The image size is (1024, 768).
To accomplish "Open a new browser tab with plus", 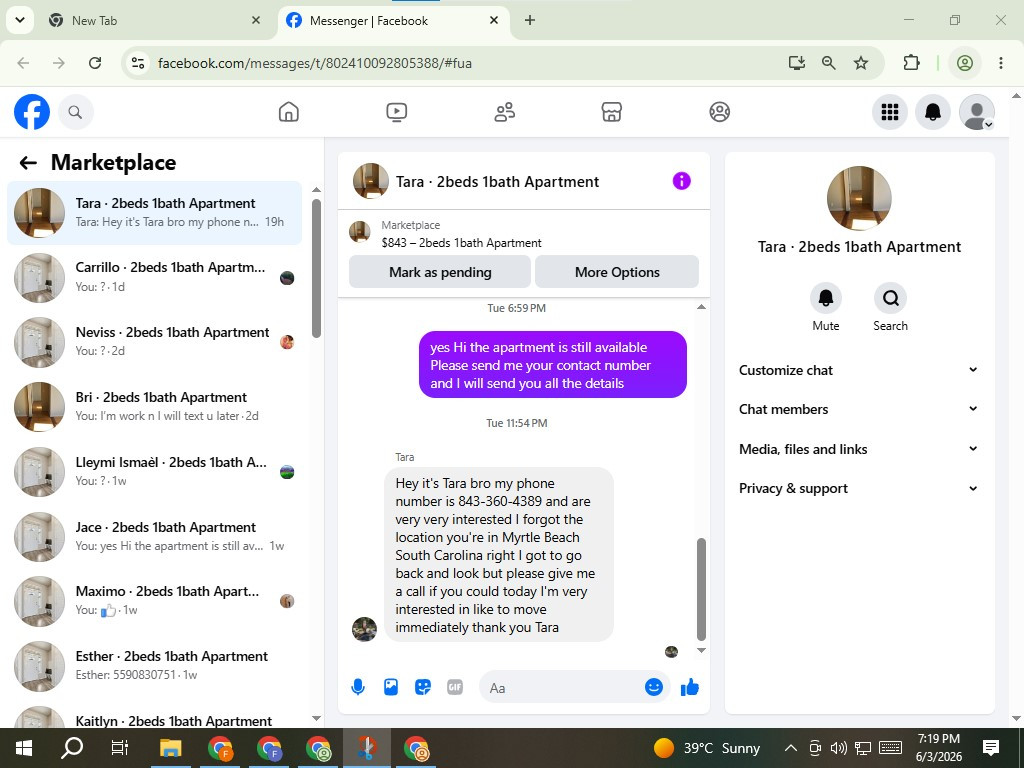I will click(530, 20).
